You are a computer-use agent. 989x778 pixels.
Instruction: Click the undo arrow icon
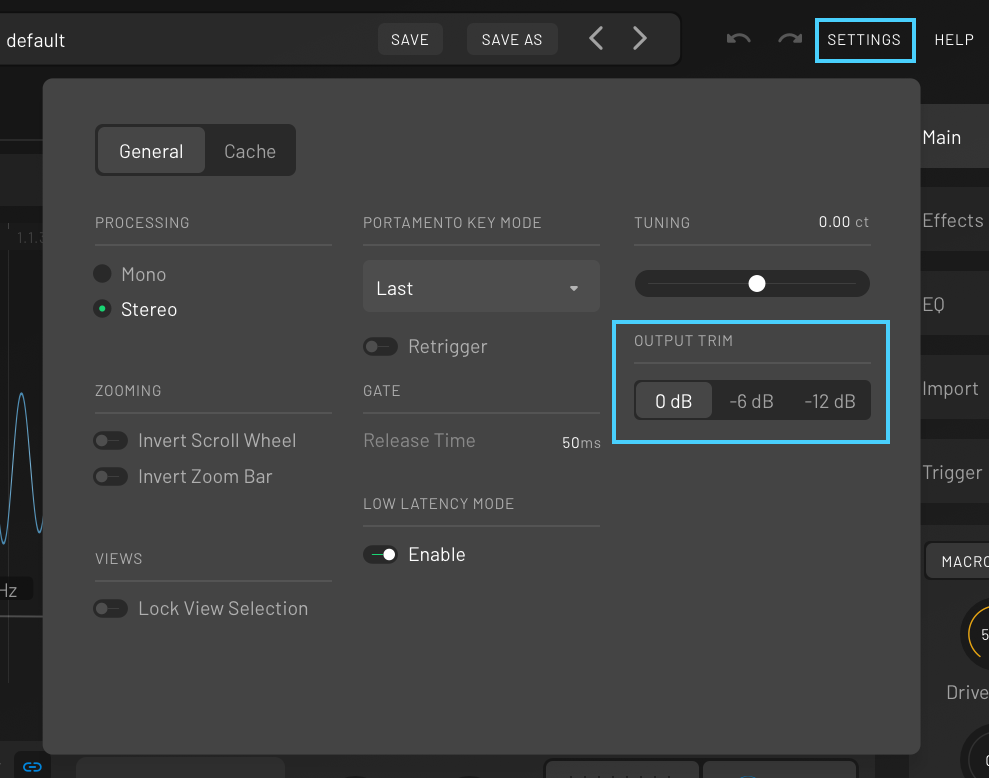pyautogui.click(x=739, y=39)
